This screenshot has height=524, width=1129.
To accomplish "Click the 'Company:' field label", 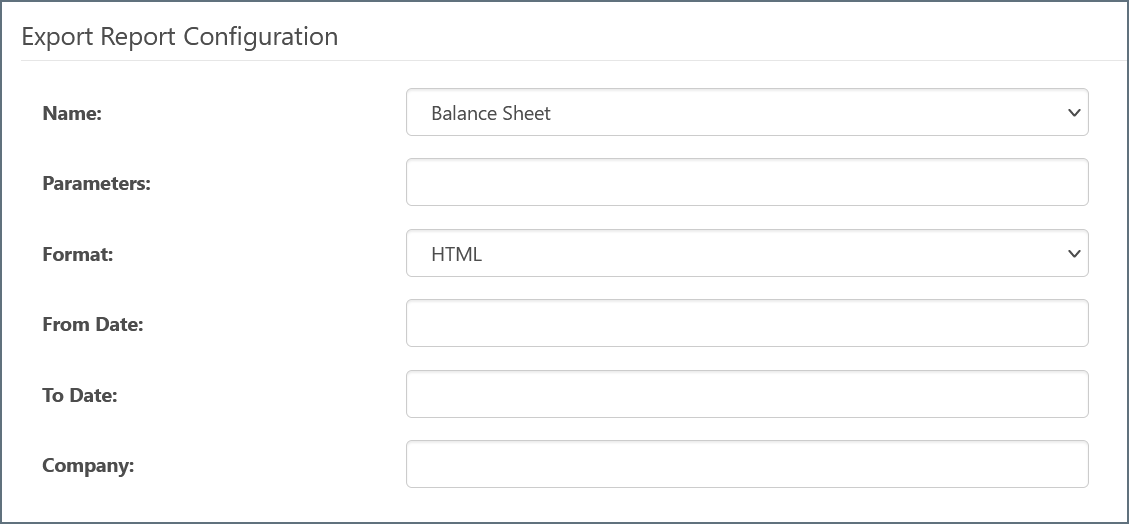I will coord(88,466).
